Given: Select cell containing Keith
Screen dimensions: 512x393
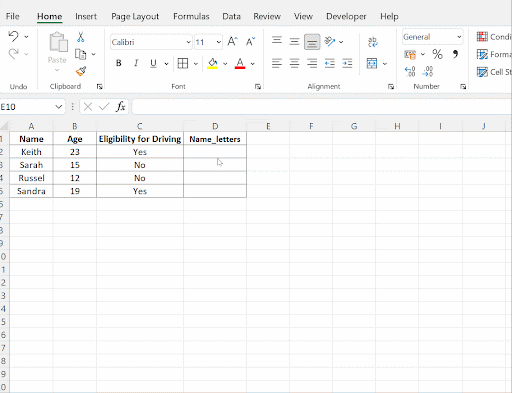Looking at the screenshot, I should pyautogui.click(x=31, y=152).
